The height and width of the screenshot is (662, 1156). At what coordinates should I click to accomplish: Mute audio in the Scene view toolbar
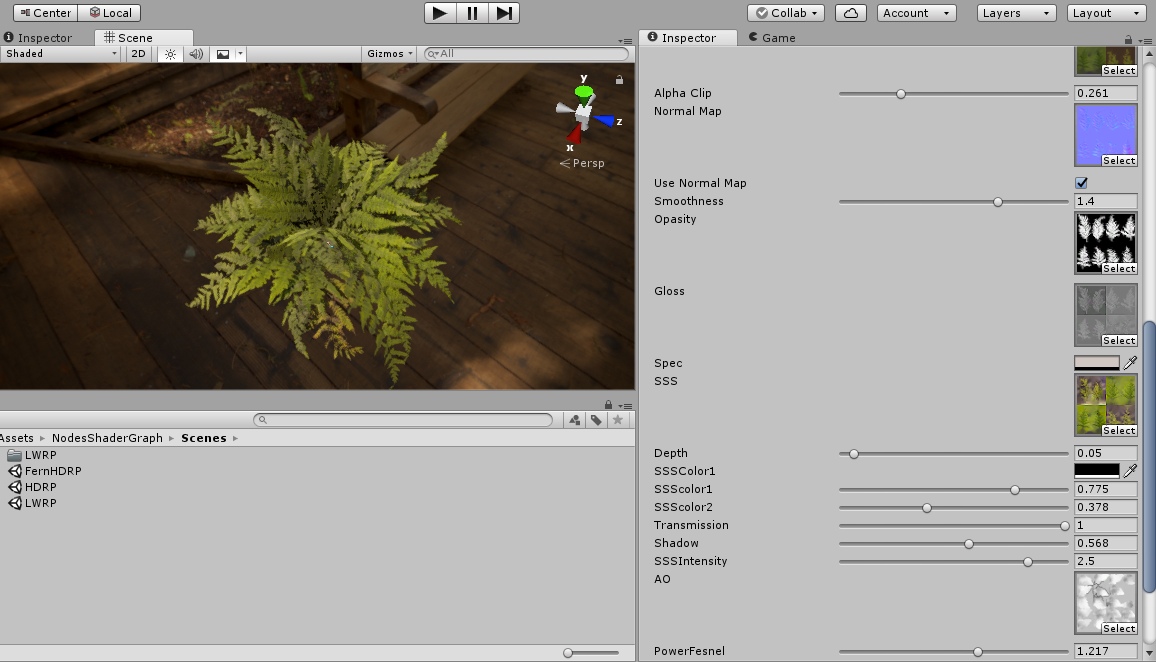point(195,54)
